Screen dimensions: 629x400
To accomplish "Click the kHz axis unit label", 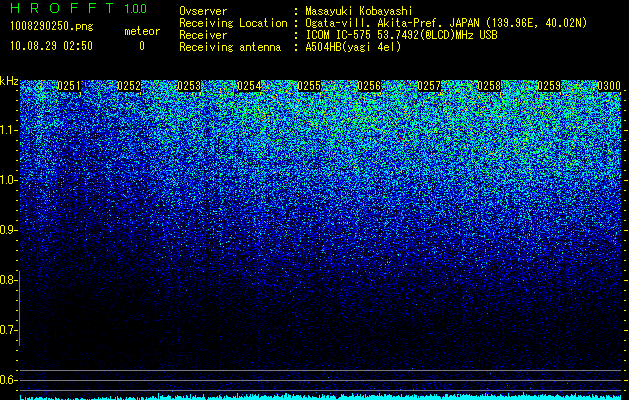I will pos(9,81).
